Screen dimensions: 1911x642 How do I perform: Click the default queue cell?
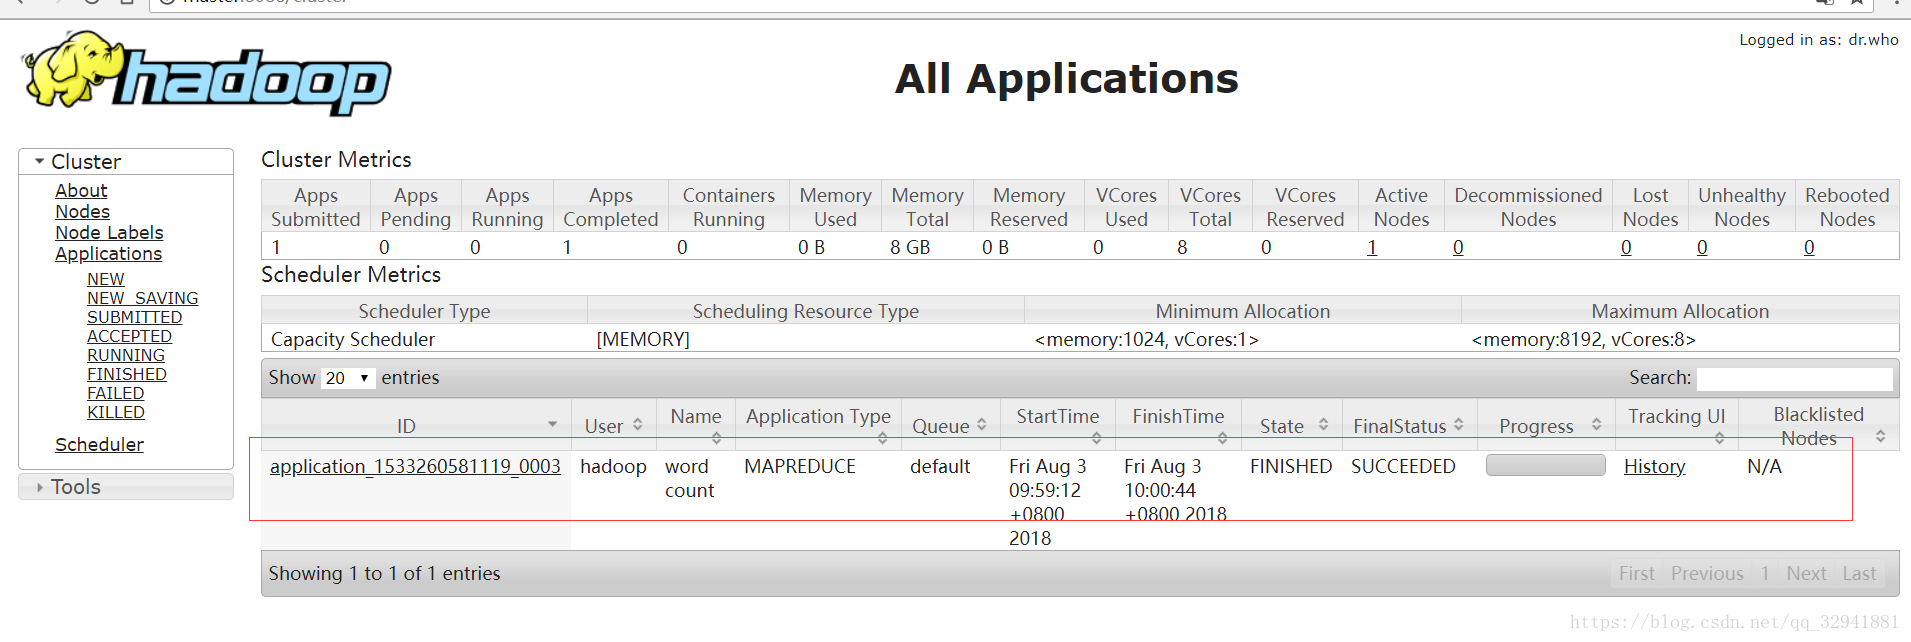coord(940,466)
